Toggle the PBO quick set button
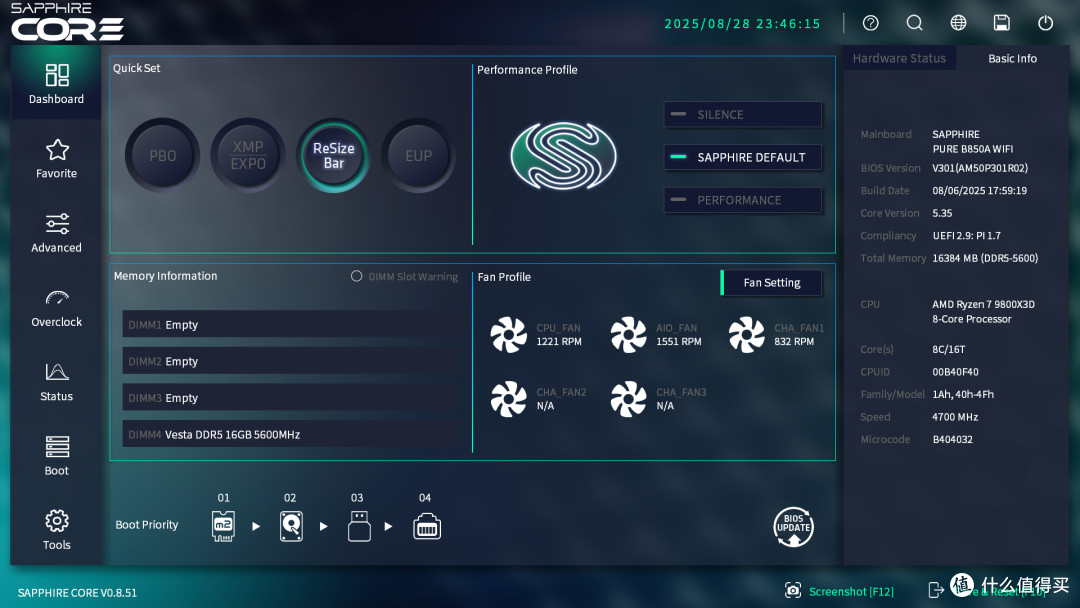Screen dimensions: 1080x608 [163, 156]
